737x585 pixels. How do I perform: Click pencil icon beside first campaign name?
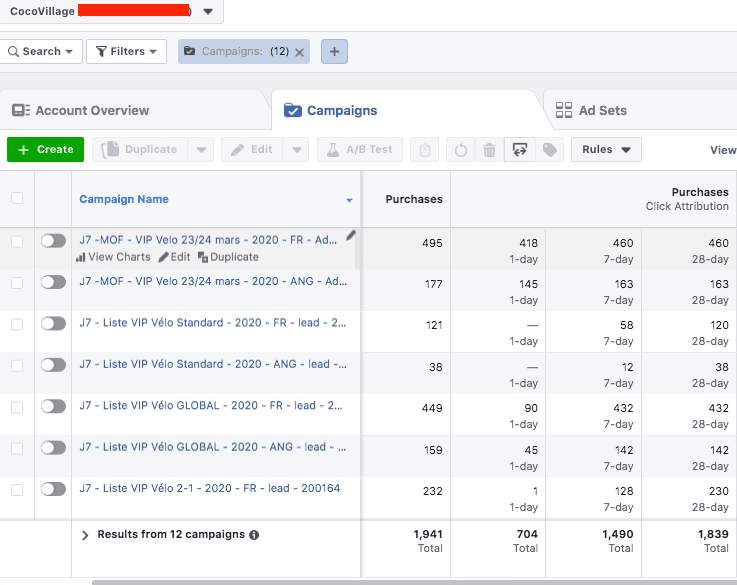(351, 235)
